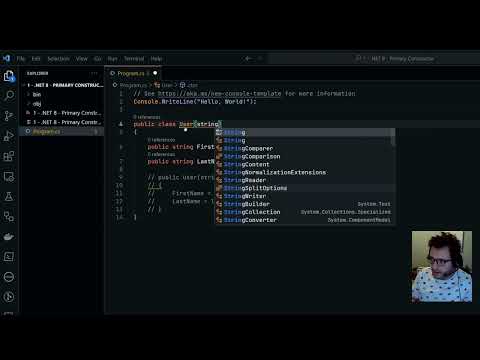Open the Go menu

point(98,59)
